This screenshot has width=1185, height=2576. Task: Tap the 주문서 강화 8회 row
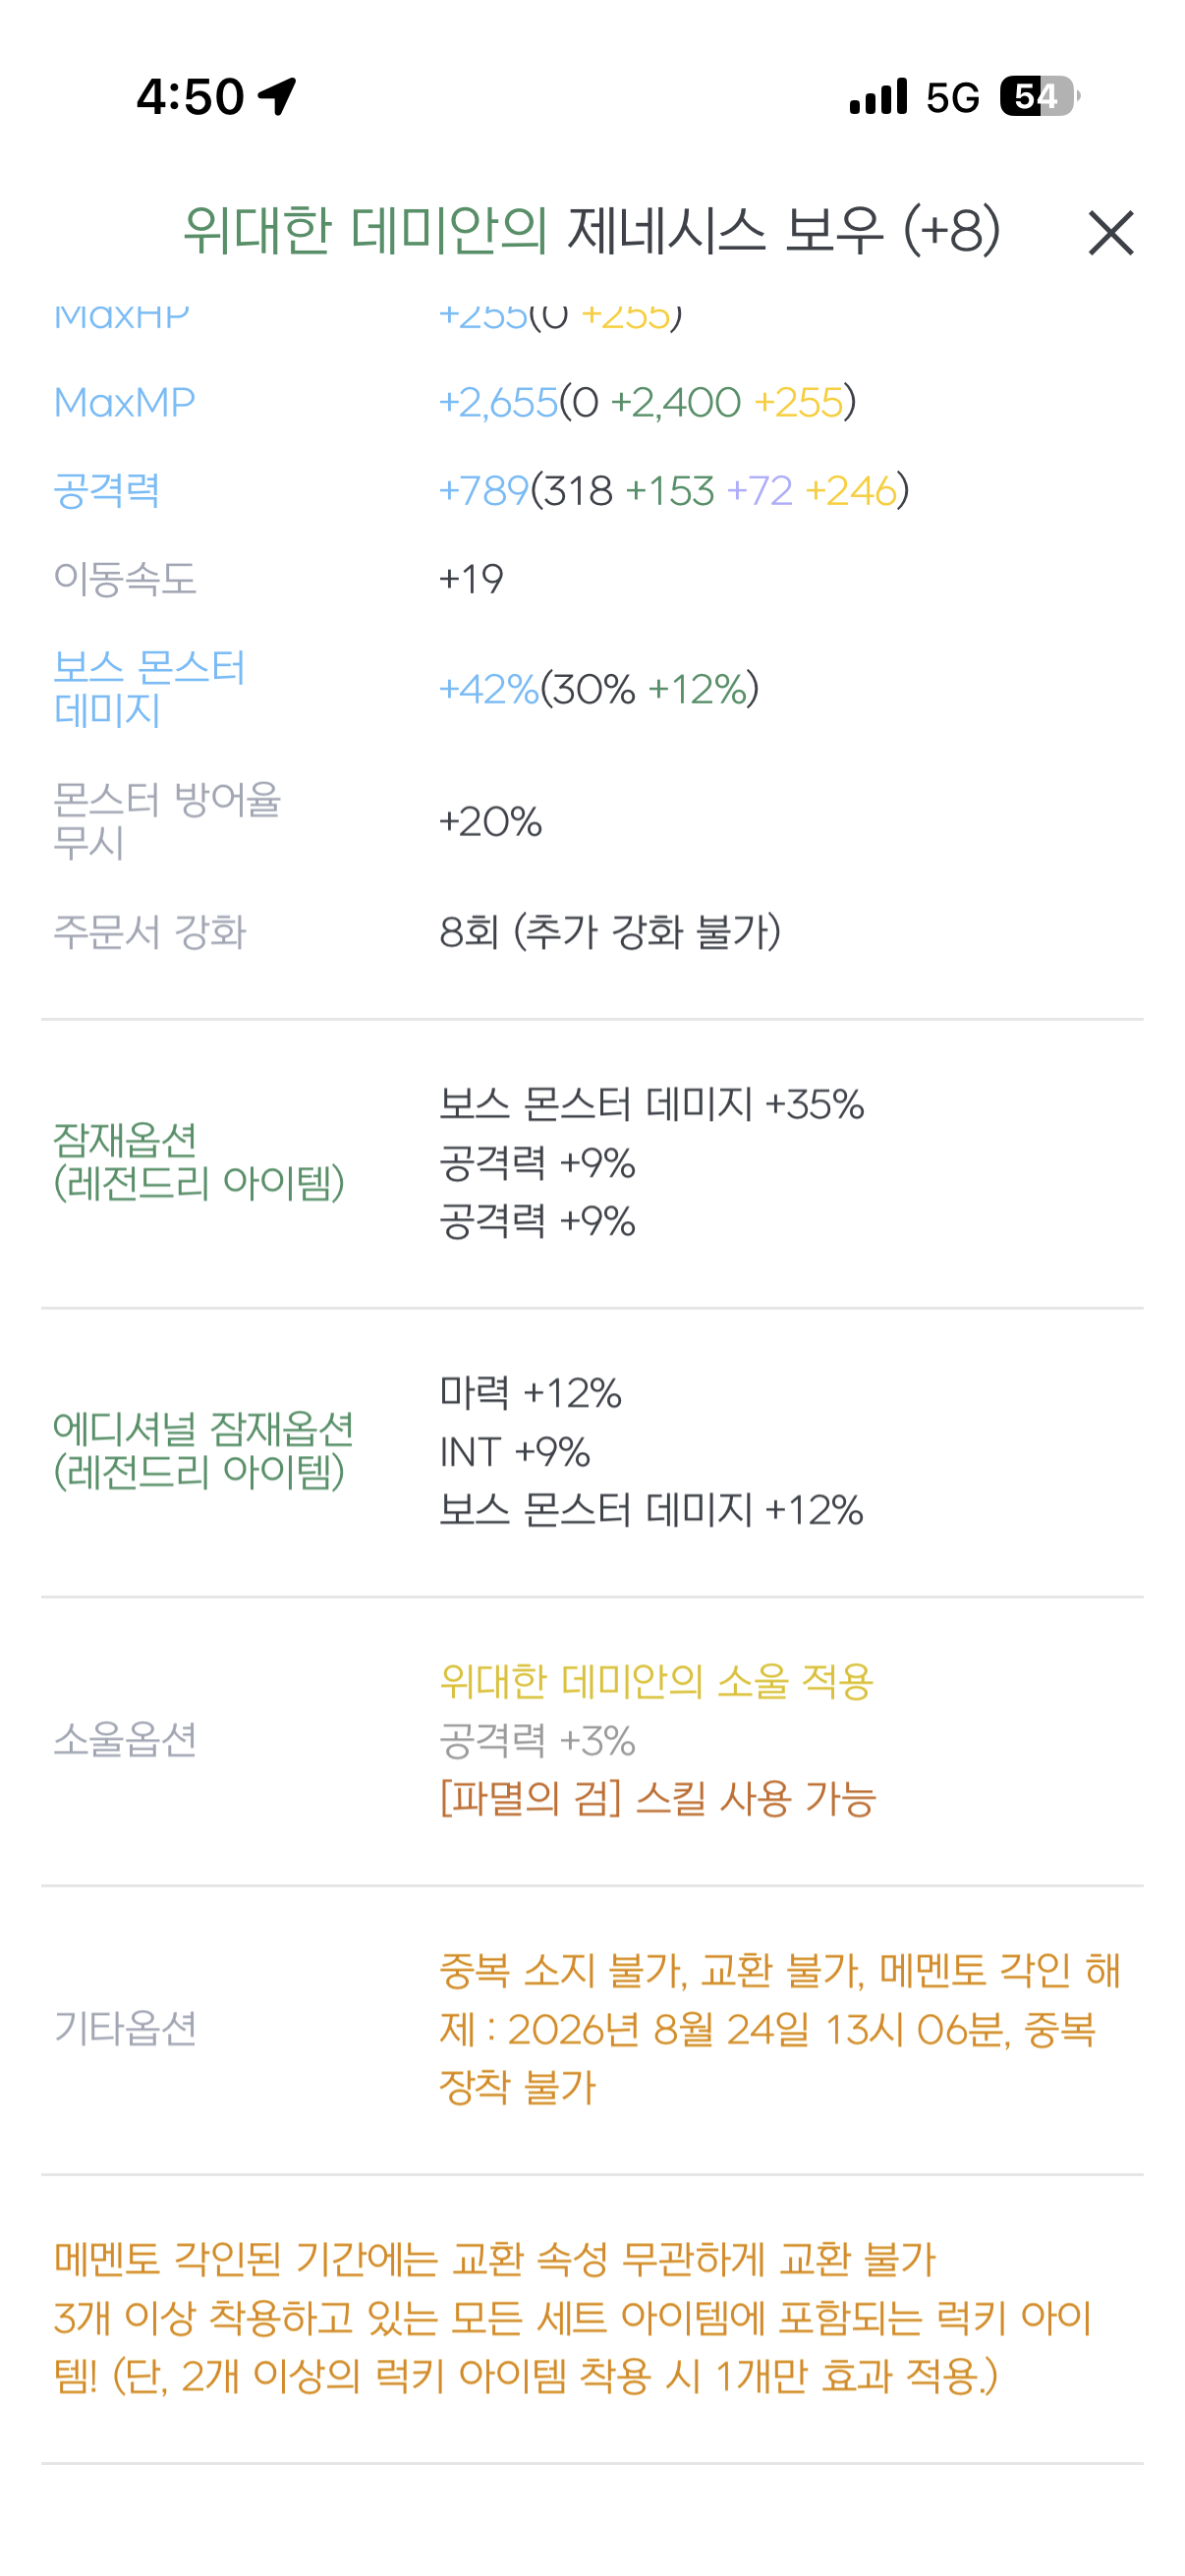[592, 931]
